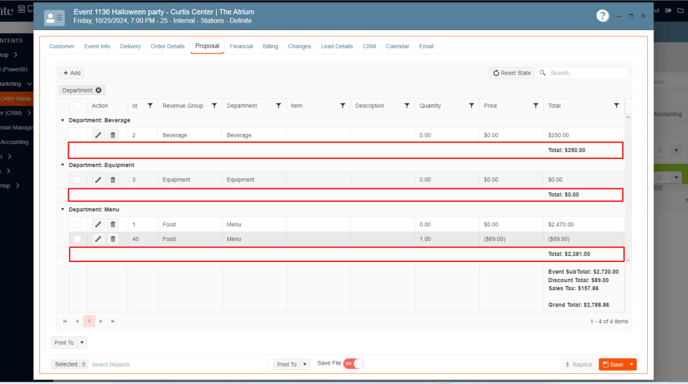The image size is (688, 384).
Task: Collapse the Department: Equipment group
Action: 62,165
